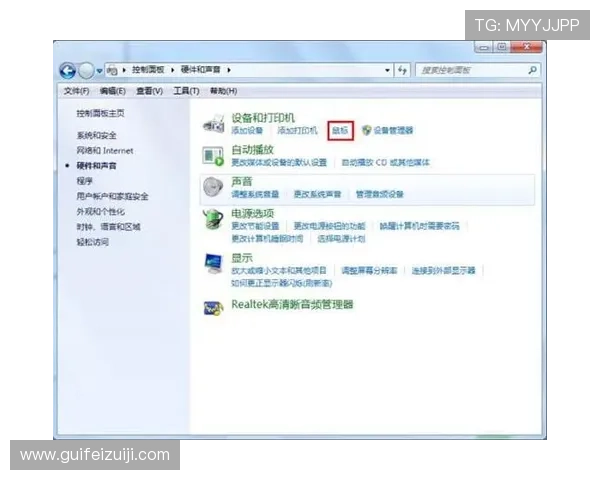Viewport: 600px width, 480px height.
Task: Open the 文件(F) menu
Action: point(76,91)
